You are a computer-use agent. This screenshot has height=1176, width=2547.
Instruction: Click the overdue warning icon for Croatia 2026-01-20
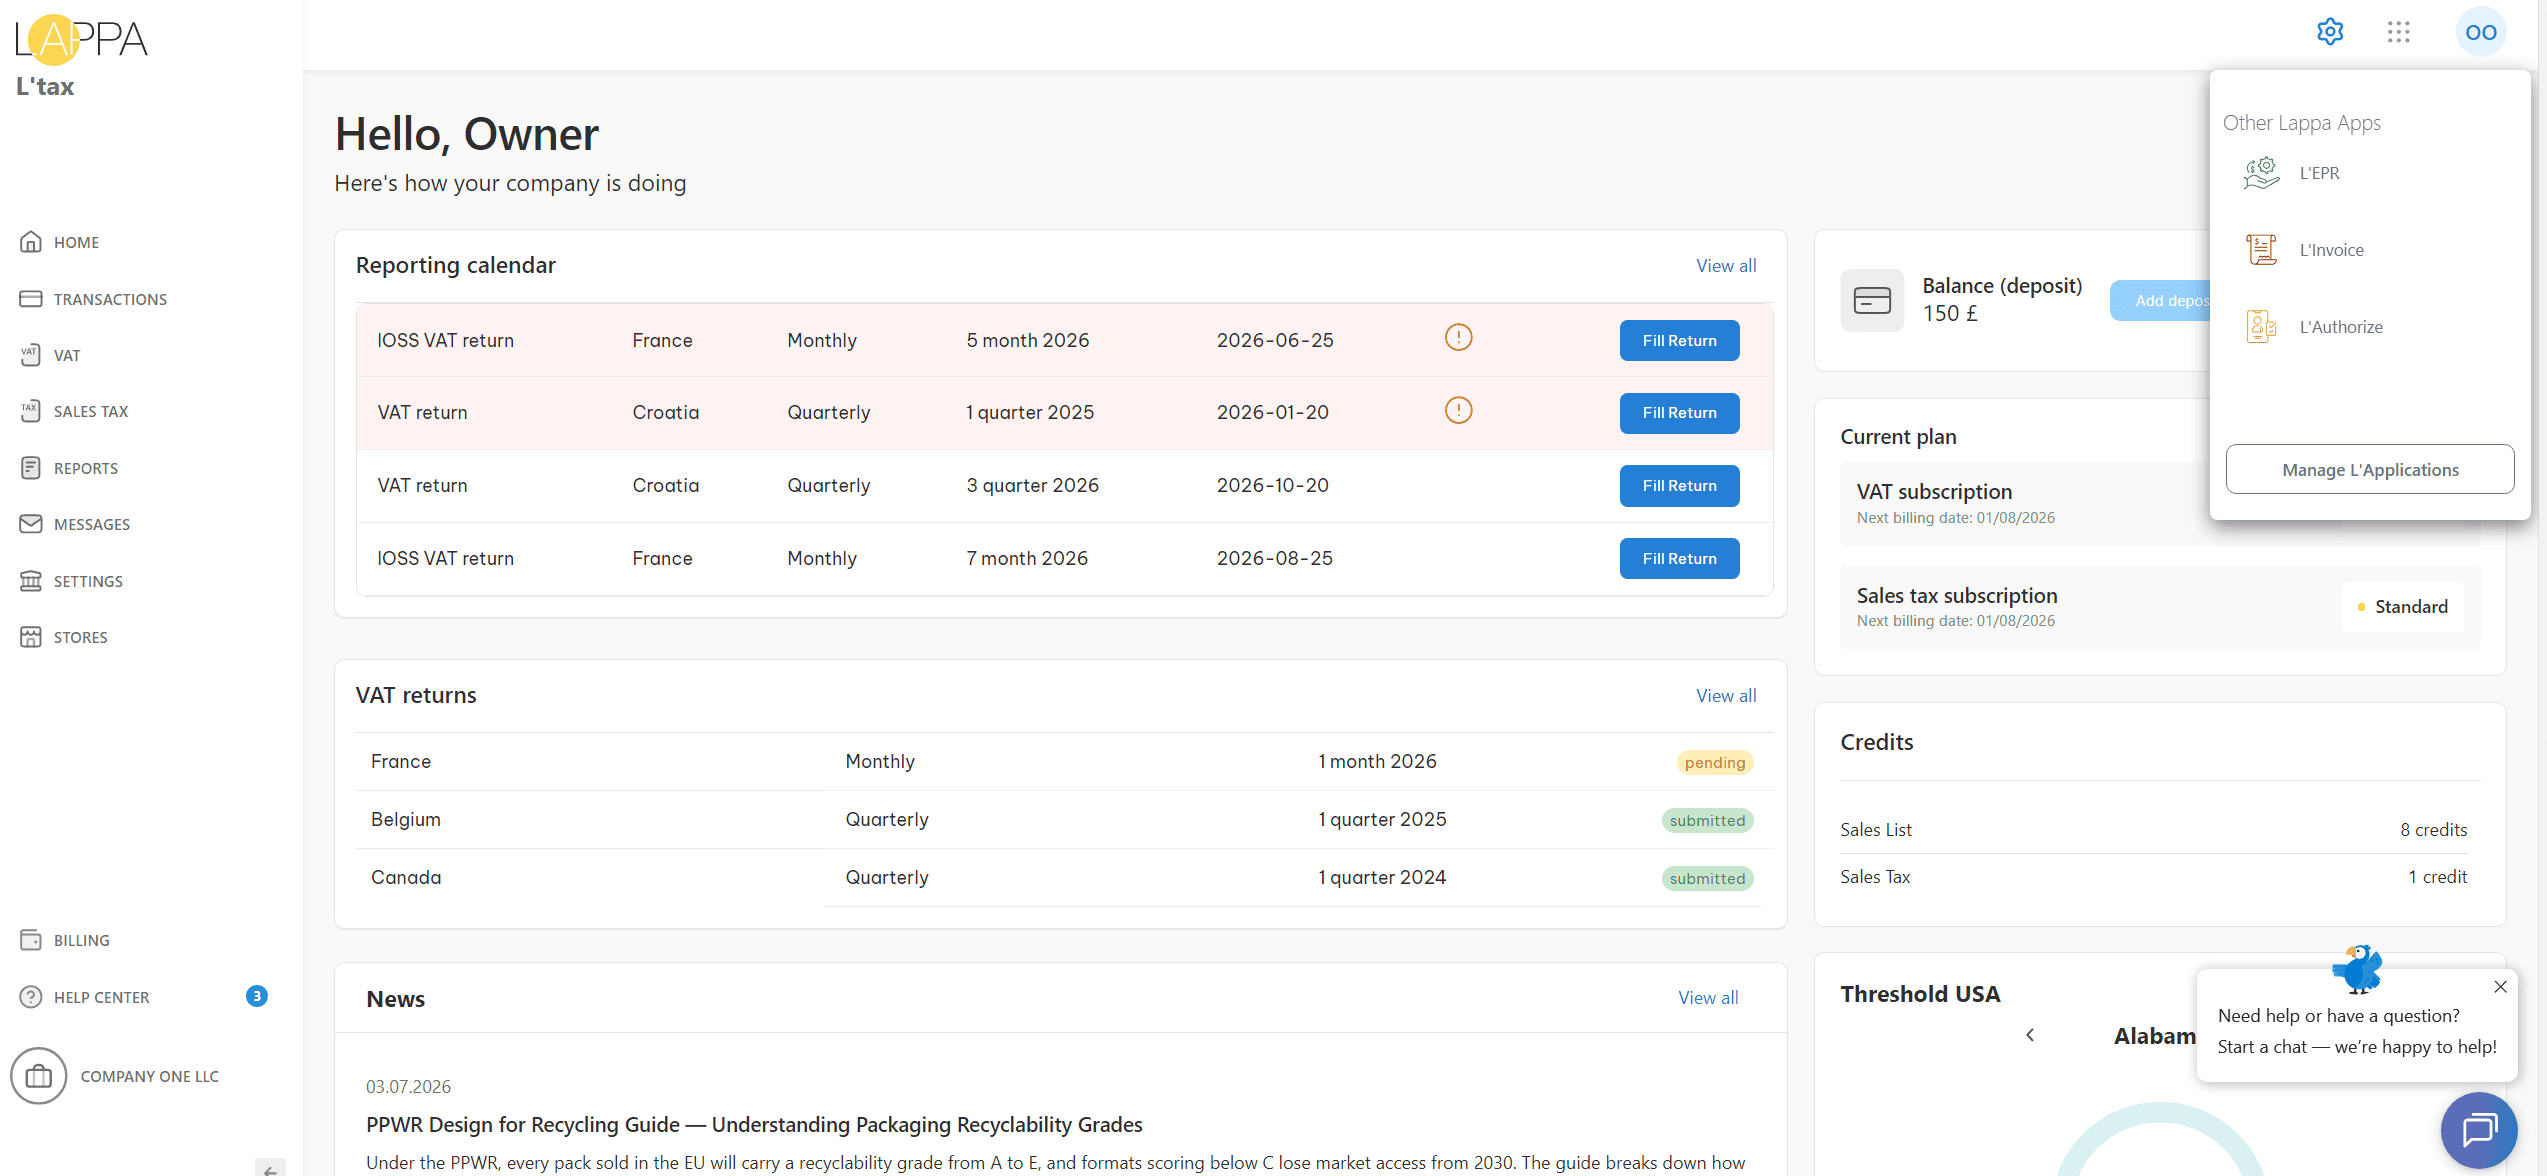(1459, 410)
